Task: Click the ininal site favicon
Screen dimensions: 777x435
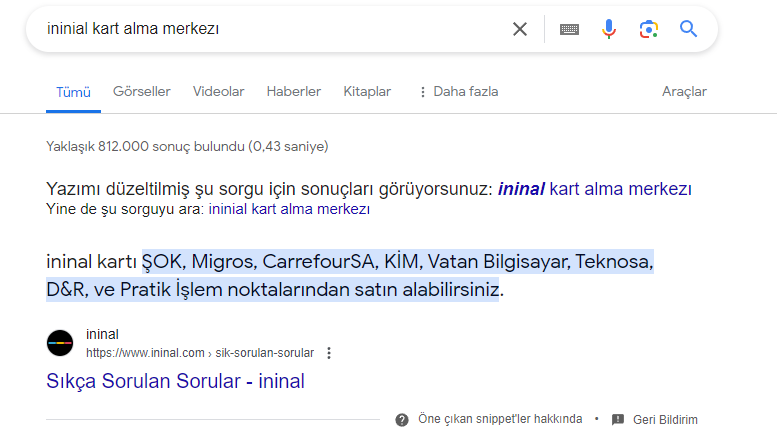Action: [60, 343]
